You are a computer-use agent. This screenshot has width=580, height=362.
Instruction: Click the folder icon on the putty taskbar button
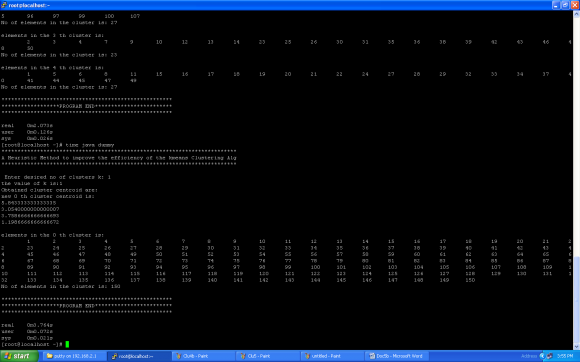click(x=50, y=356)
